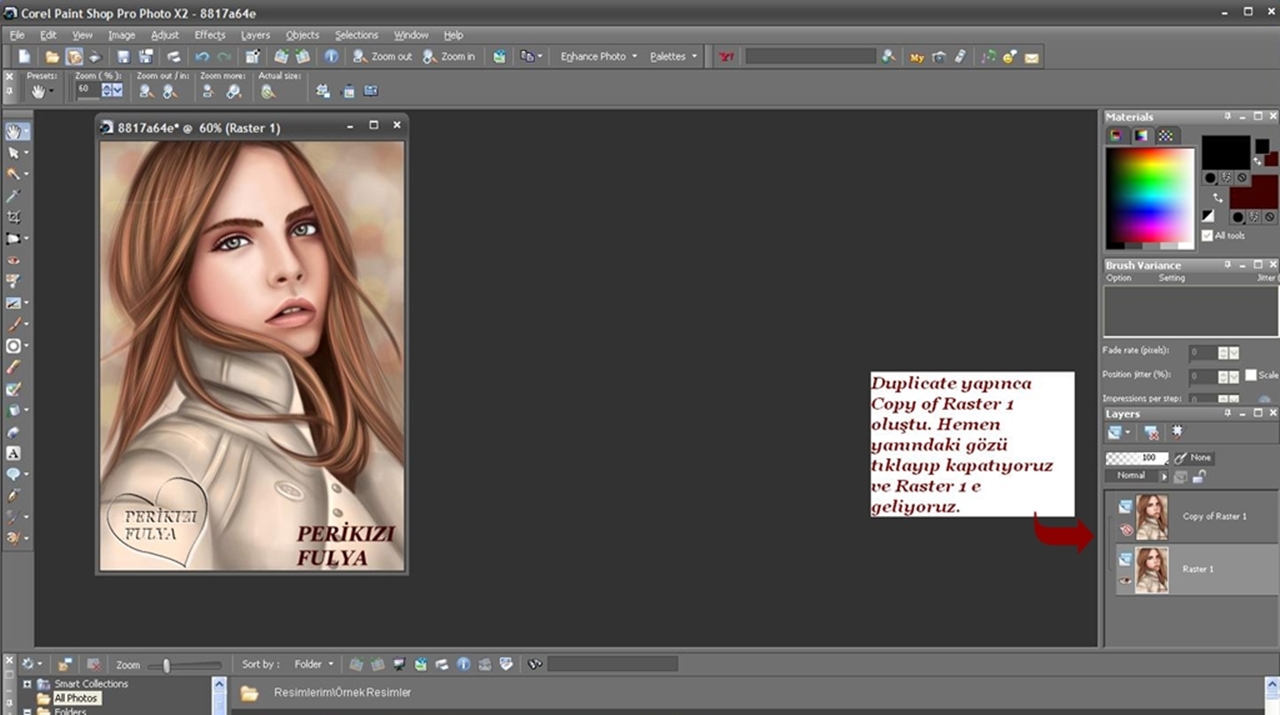The width and height of the screenshot is (1280, 715).
Task: Pick the Dropper tool
Action: pos(13,195)
